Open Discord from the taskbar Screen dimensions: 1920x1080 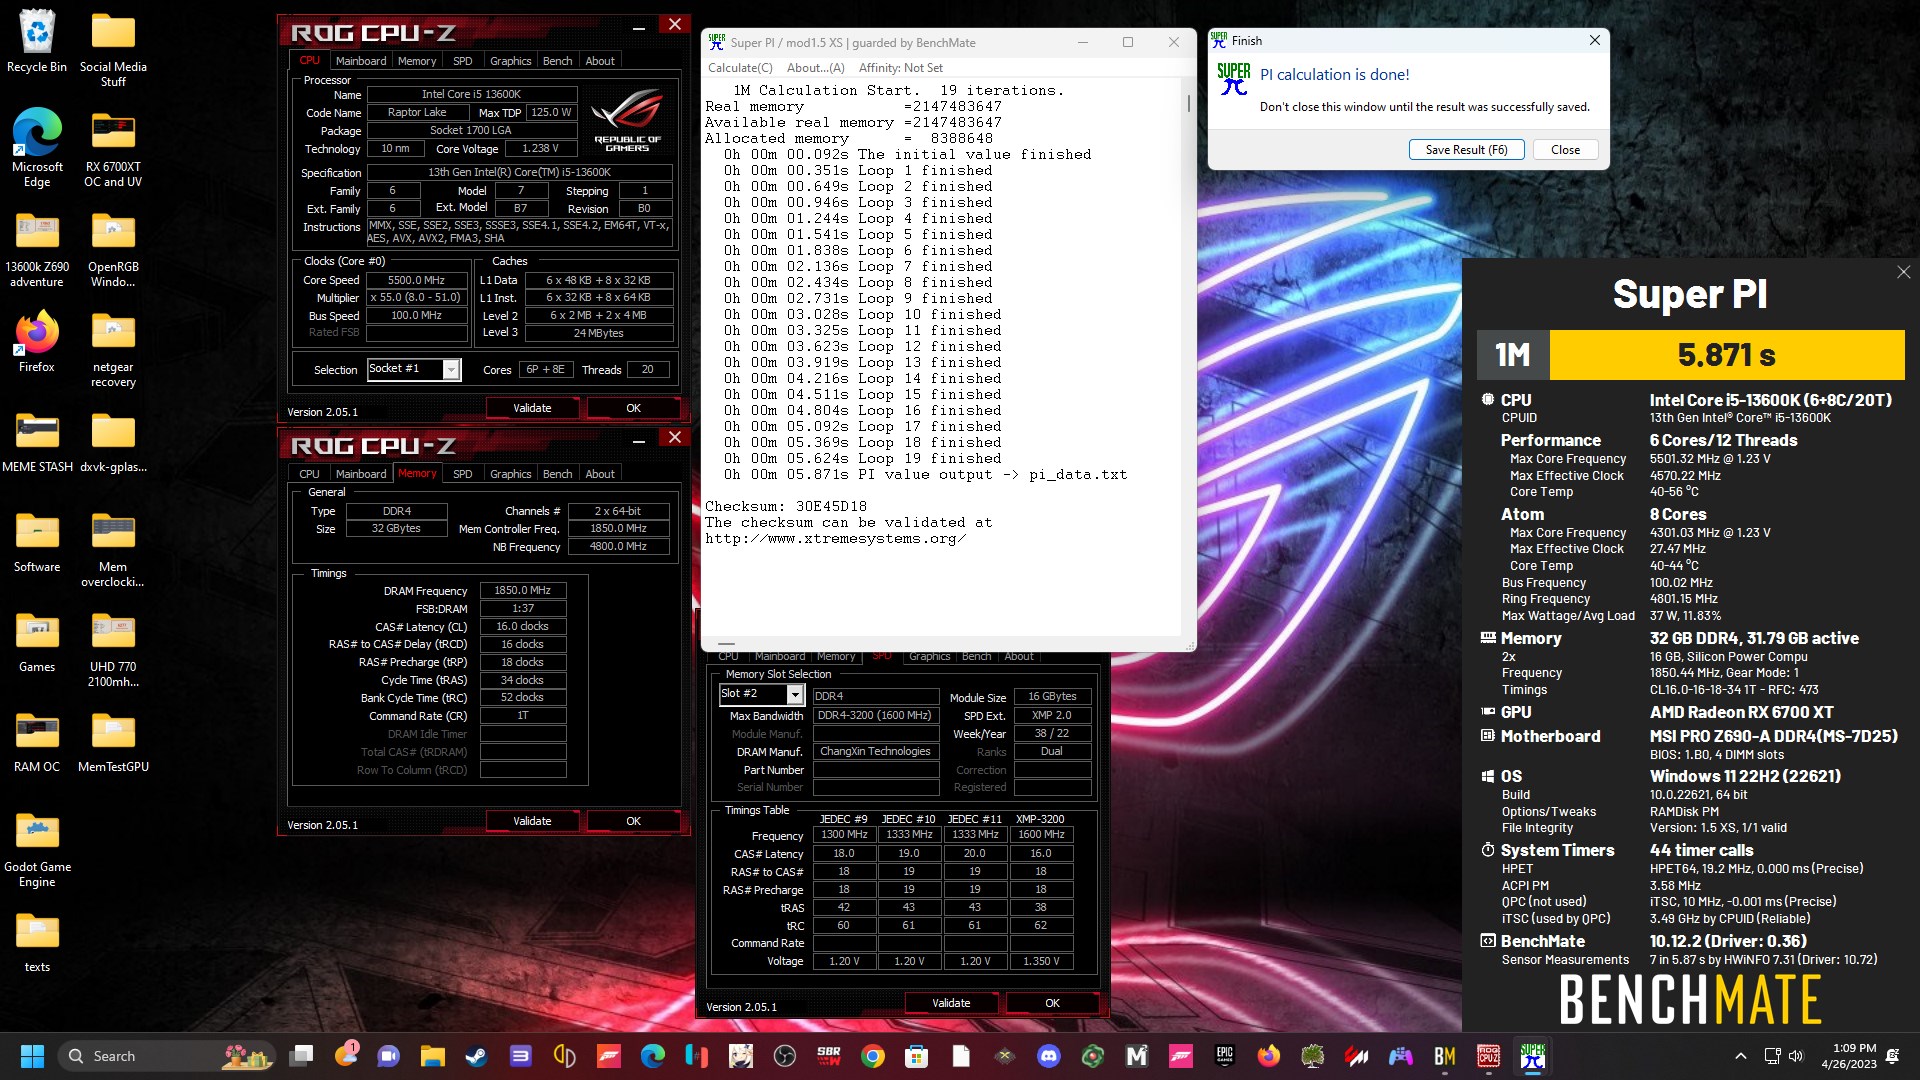1049,1056
